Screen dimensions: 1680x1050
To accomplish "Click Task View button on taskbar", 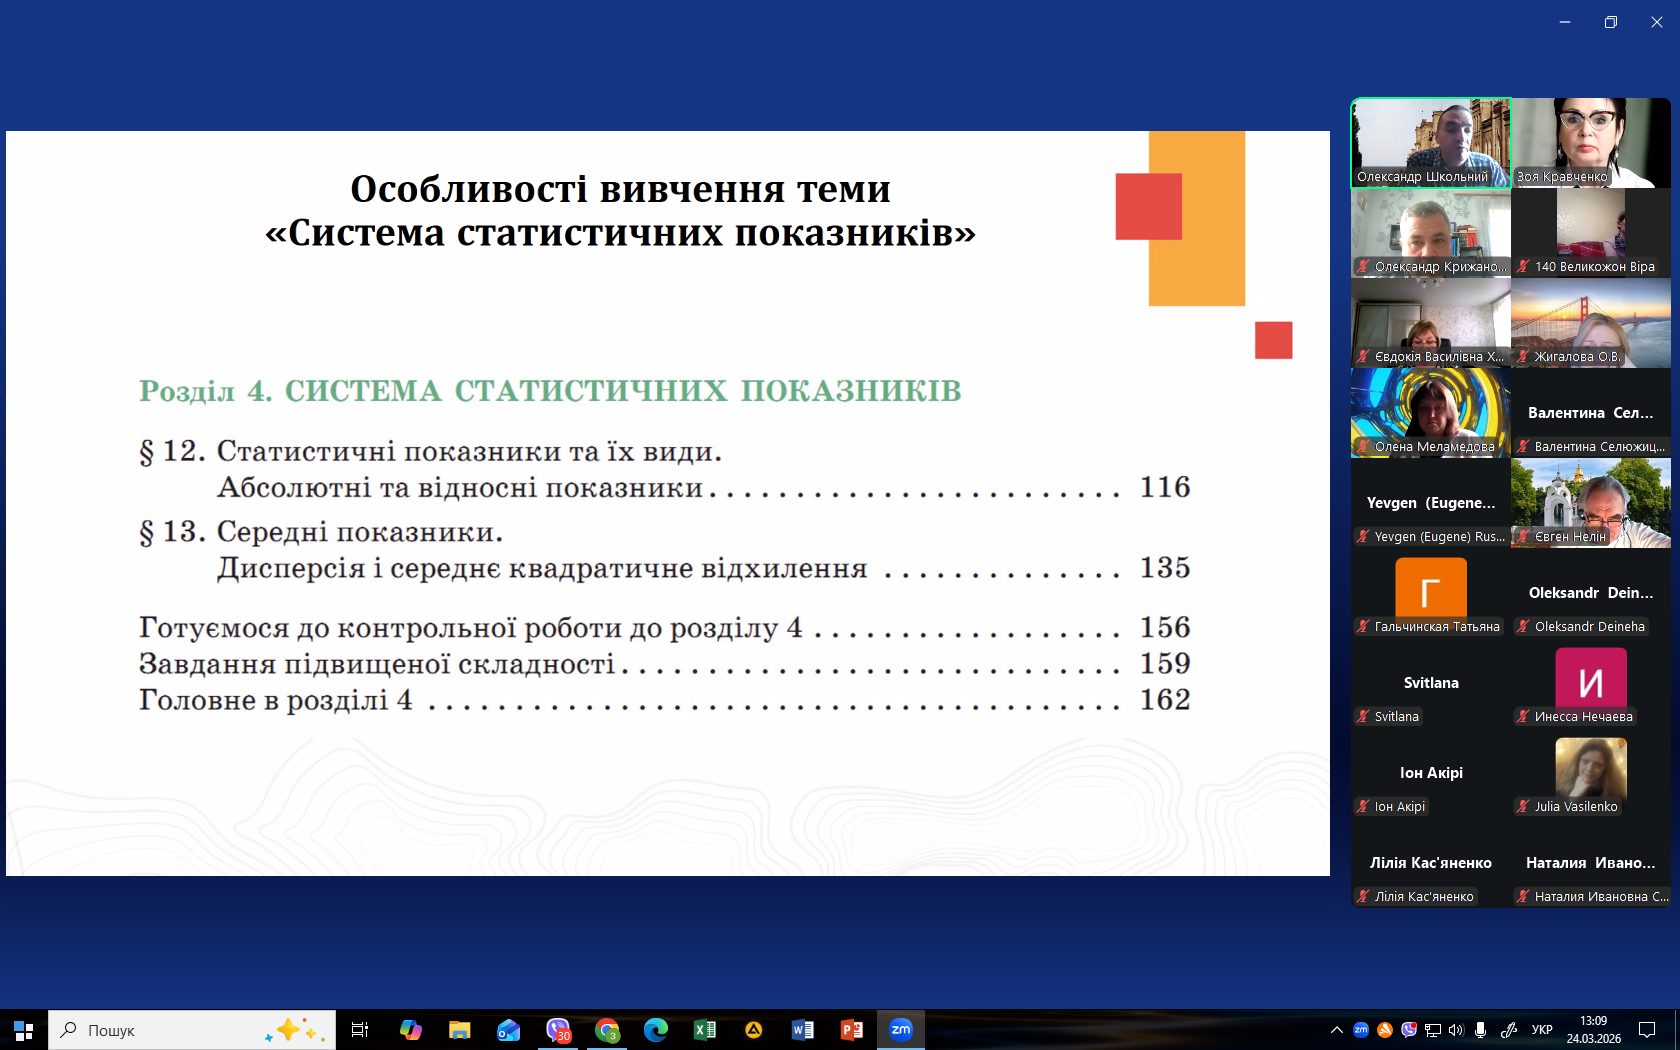I will [360, 1029].
